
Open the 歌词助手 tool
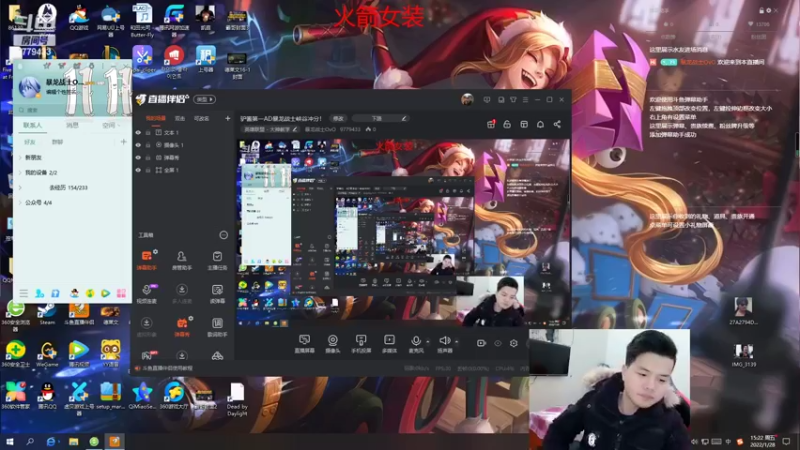217,327
